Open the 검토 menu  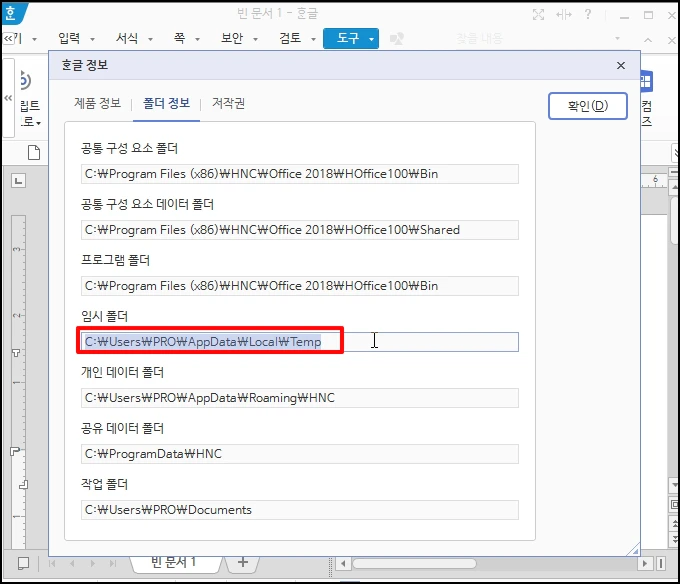(290, 39)
